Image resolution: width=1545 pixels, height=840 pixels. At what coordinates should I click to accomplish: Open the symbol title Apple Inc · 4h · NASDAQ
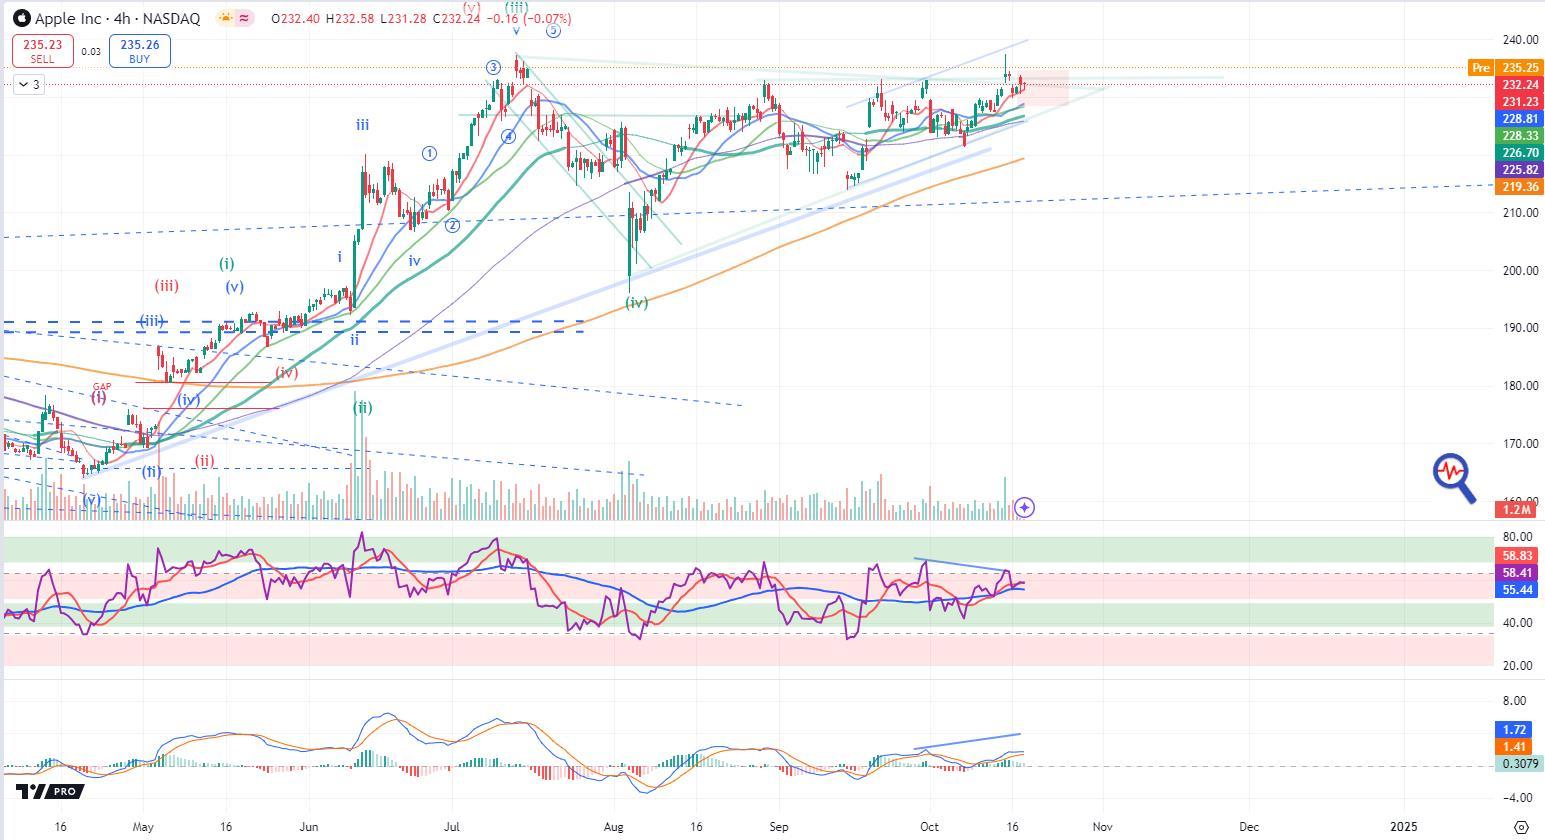pos(117,19)
